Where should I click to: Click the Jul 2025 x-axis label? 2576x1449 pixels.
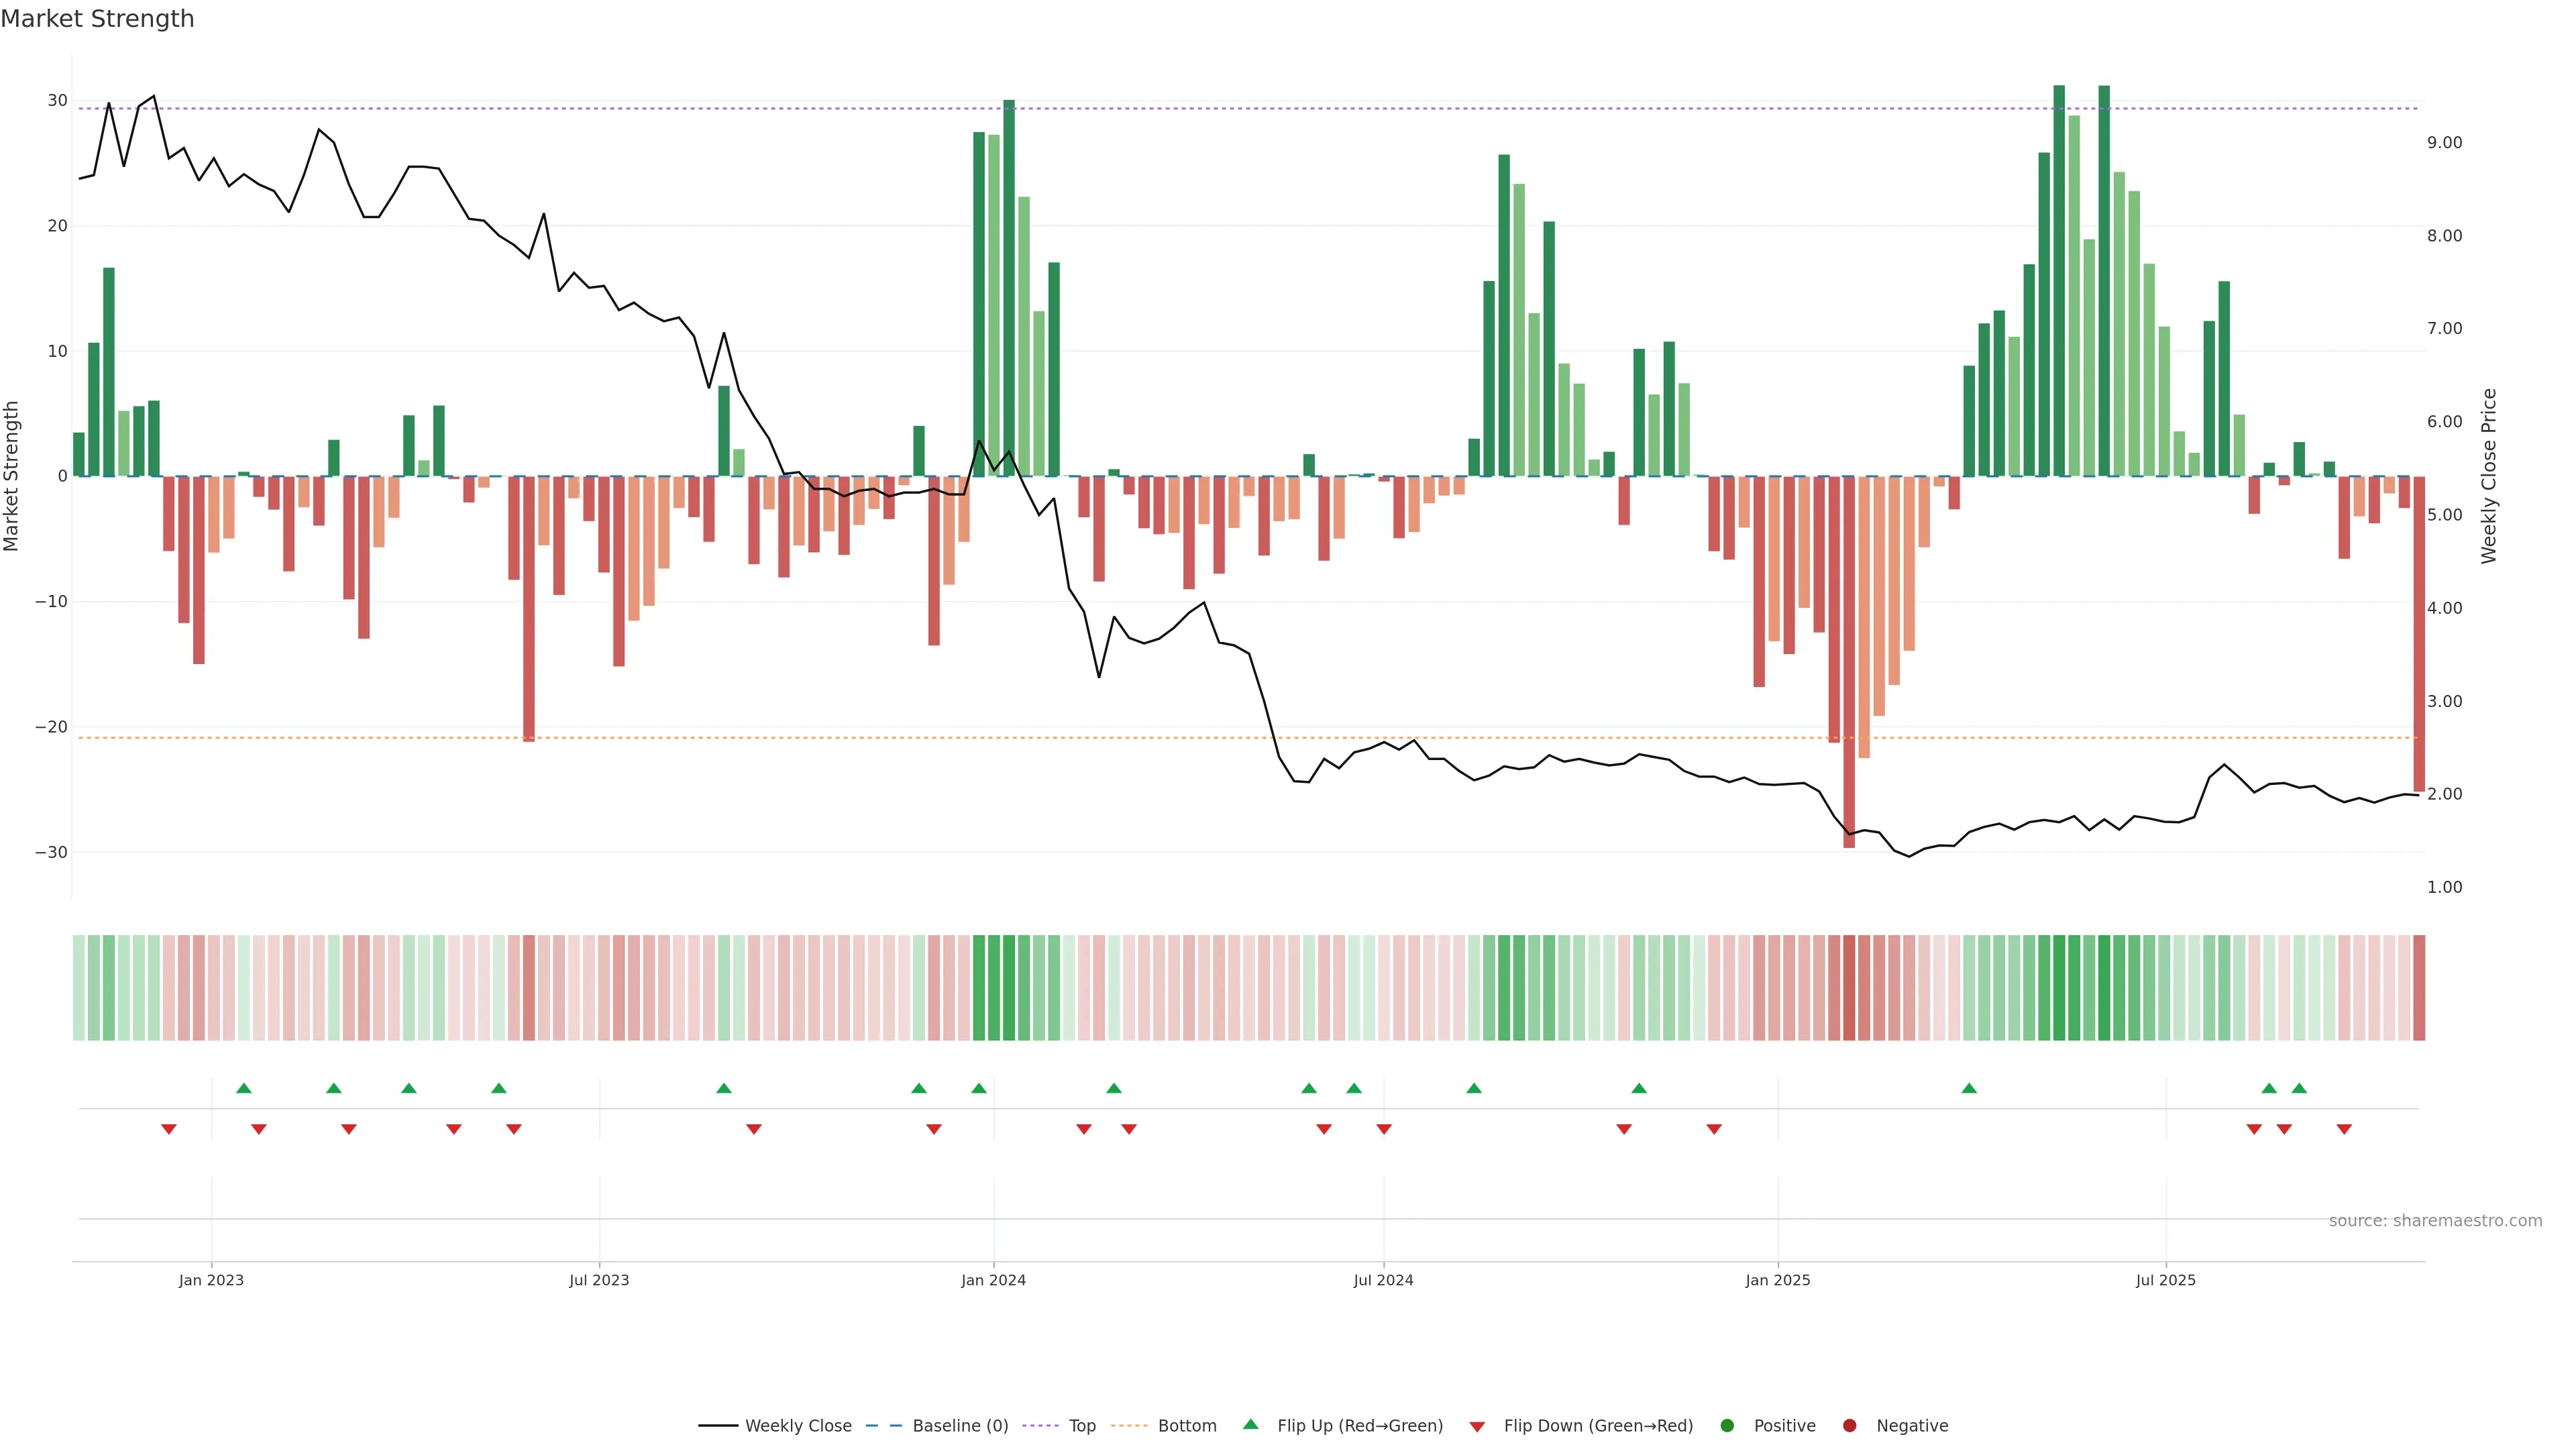coord(2165,1280)
